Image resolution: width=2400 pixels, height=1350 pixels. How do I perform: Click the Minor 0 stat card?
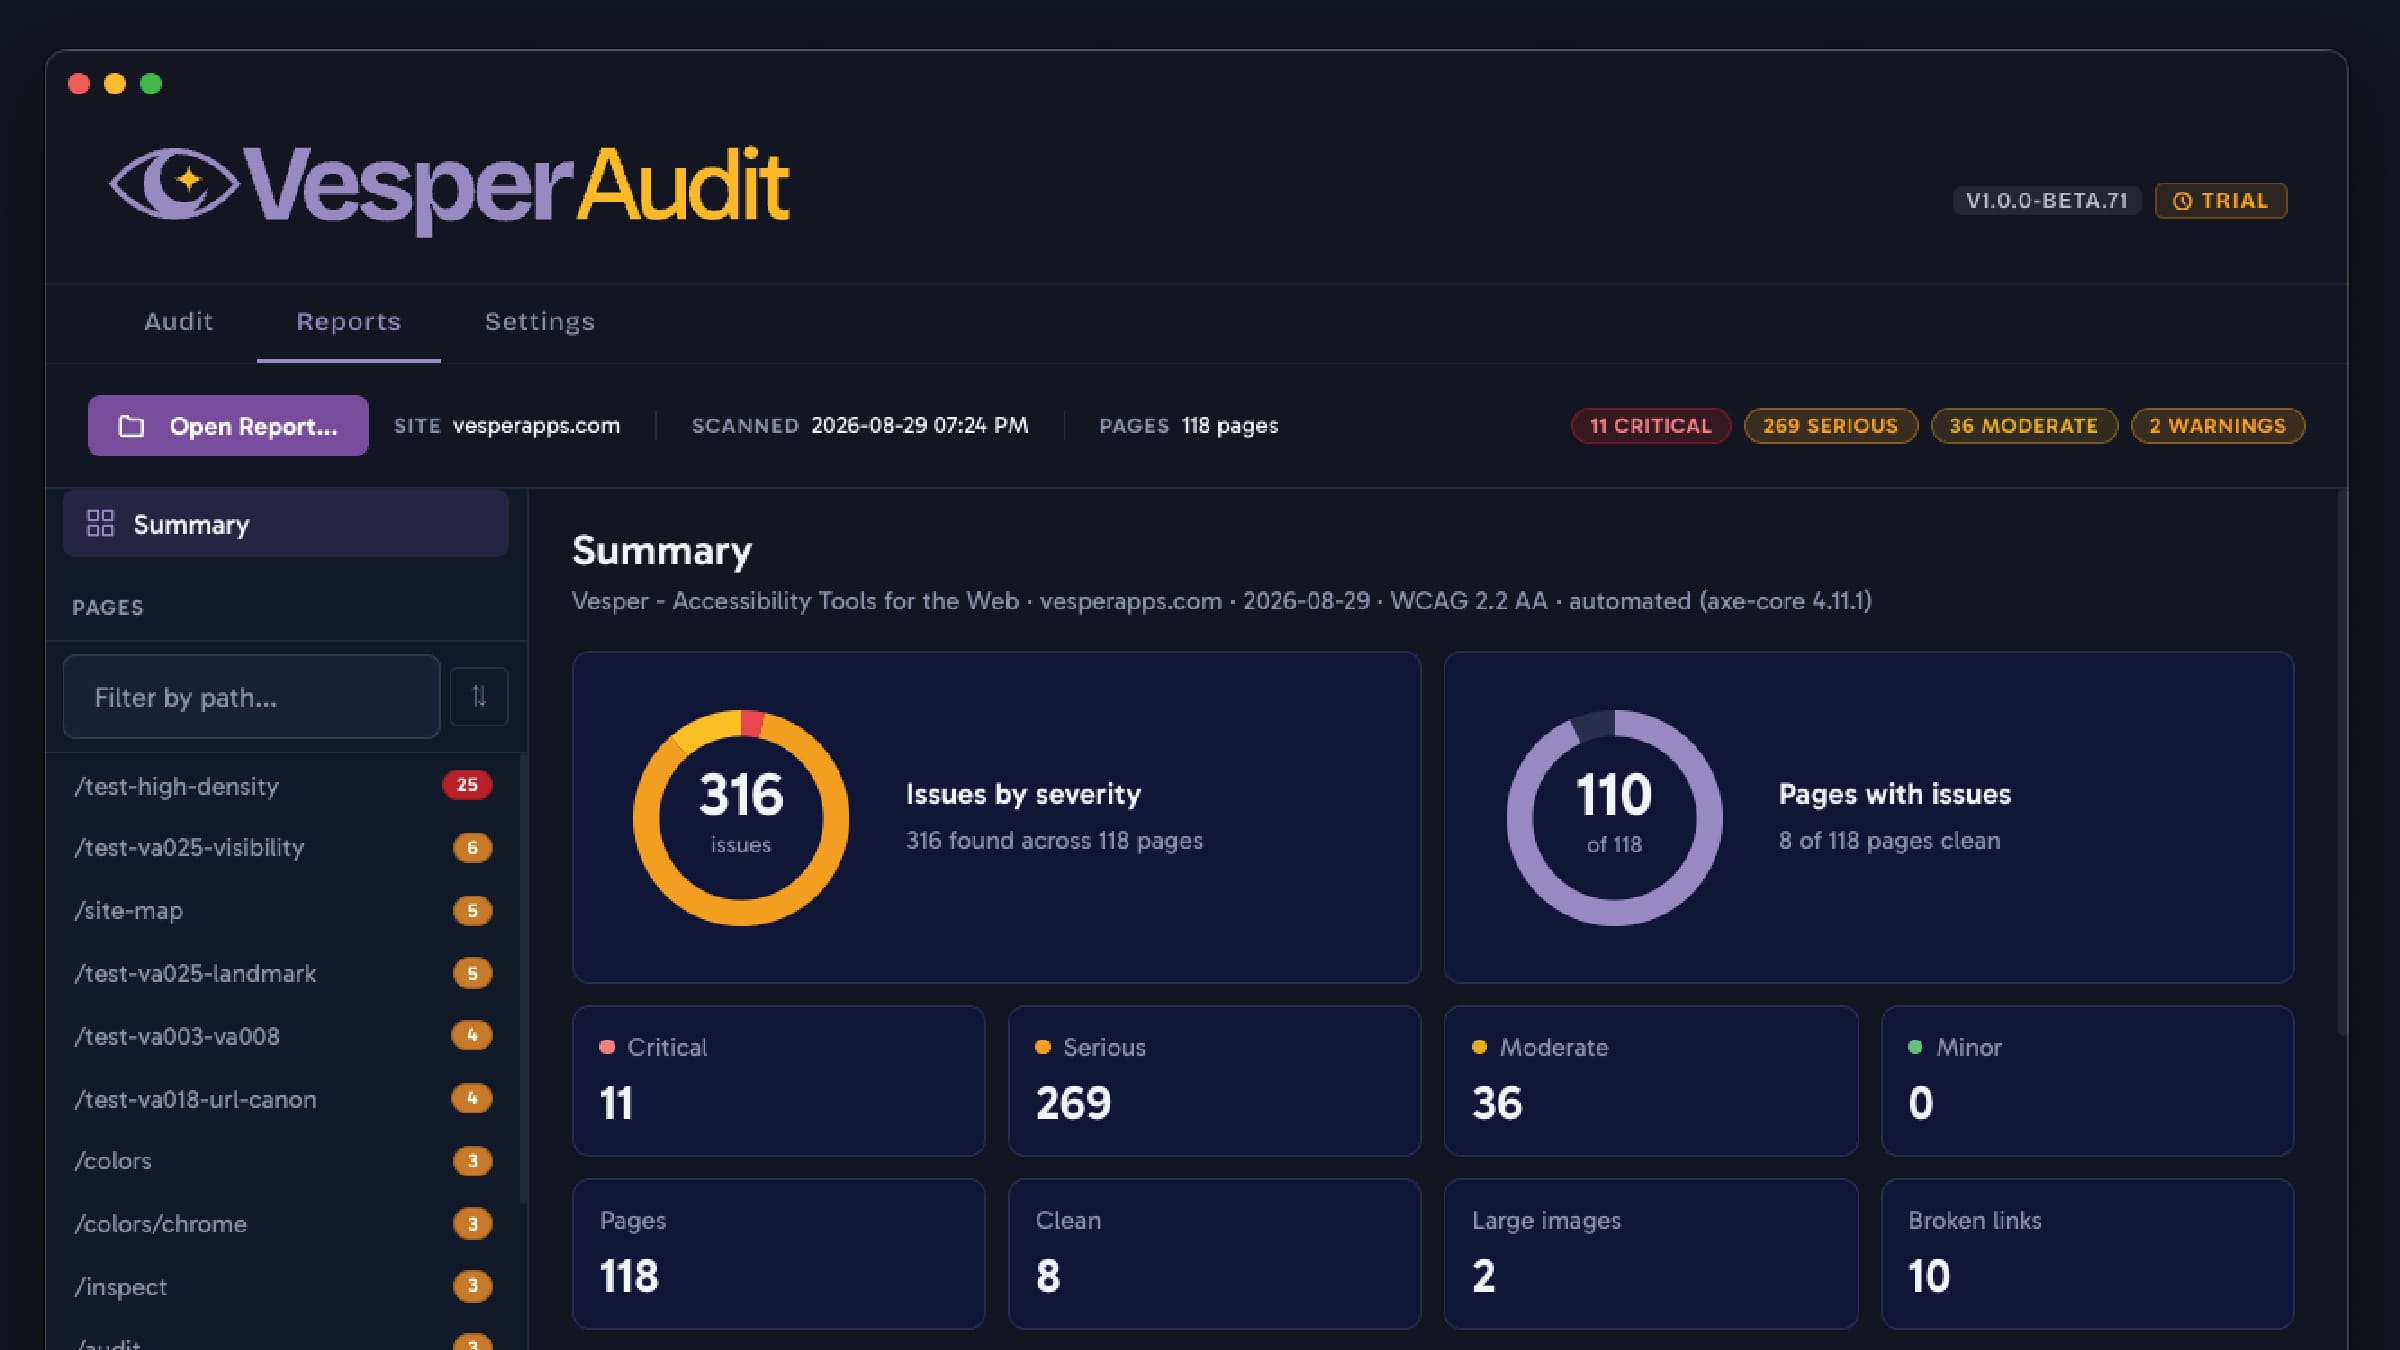point(2087,1081)
